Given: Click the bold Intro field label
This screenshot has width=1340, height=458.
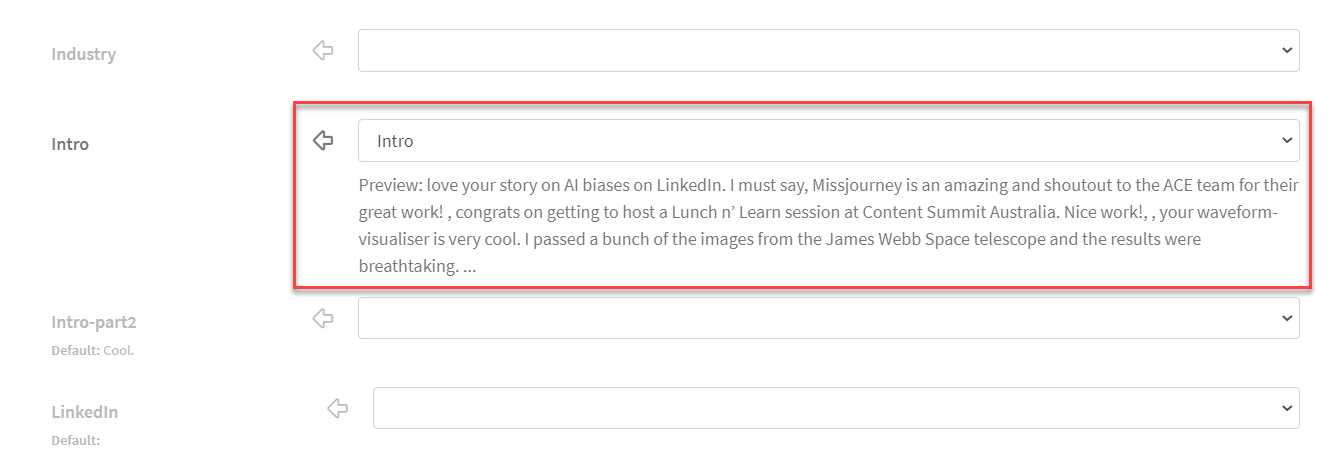Looking at the screenshot, I should (70, 144).
